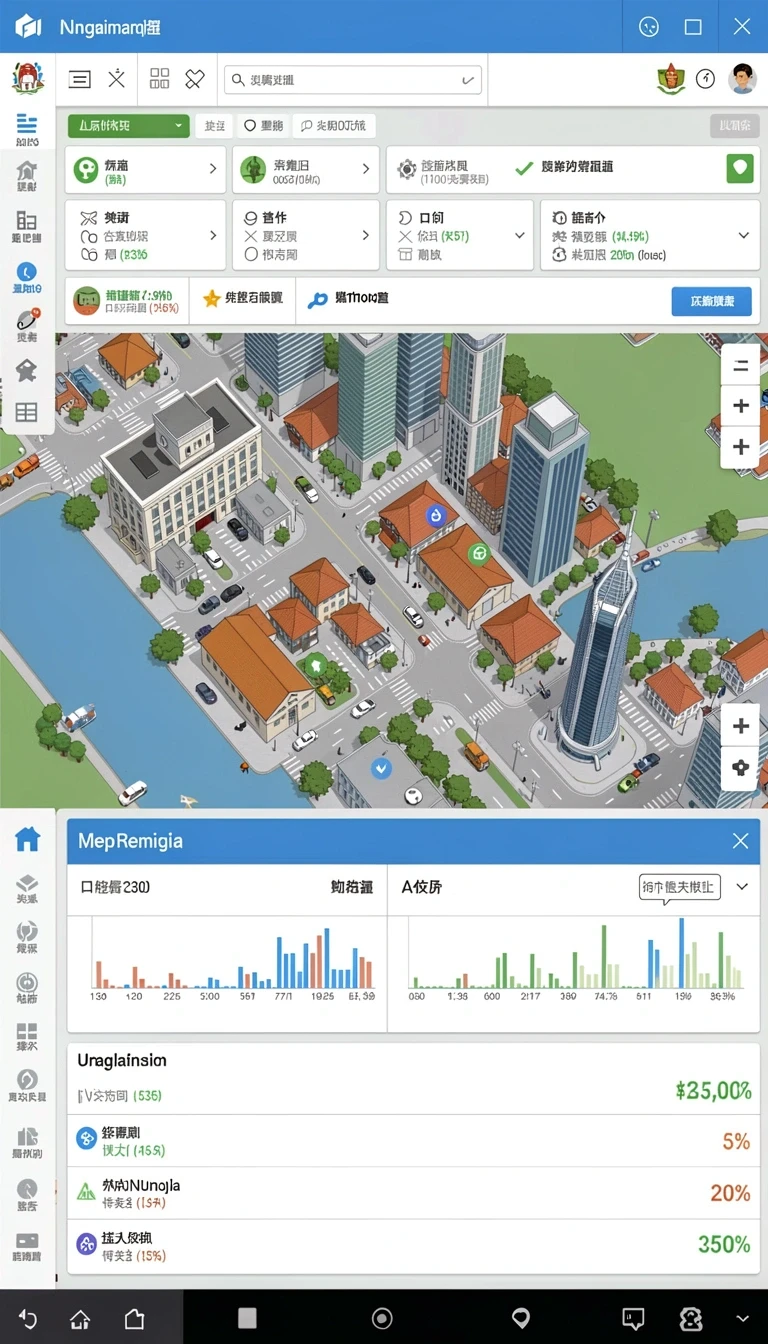This screenshot has width=768, height=1344.
Task: Expand chevron on the green-figure icon card
Action: point(366,169)
